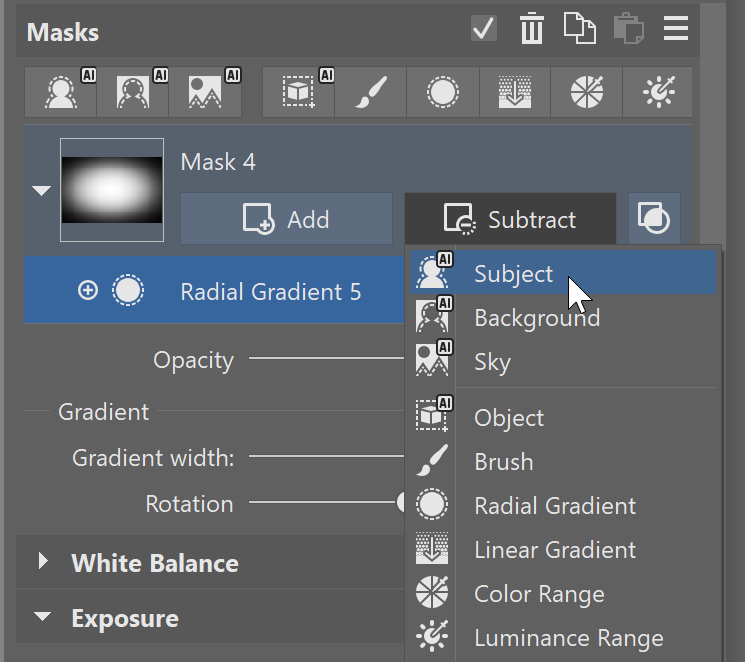745x662 pixels.
Task: Click the Color Range toolbar icon
Action: tap(586, 93)
